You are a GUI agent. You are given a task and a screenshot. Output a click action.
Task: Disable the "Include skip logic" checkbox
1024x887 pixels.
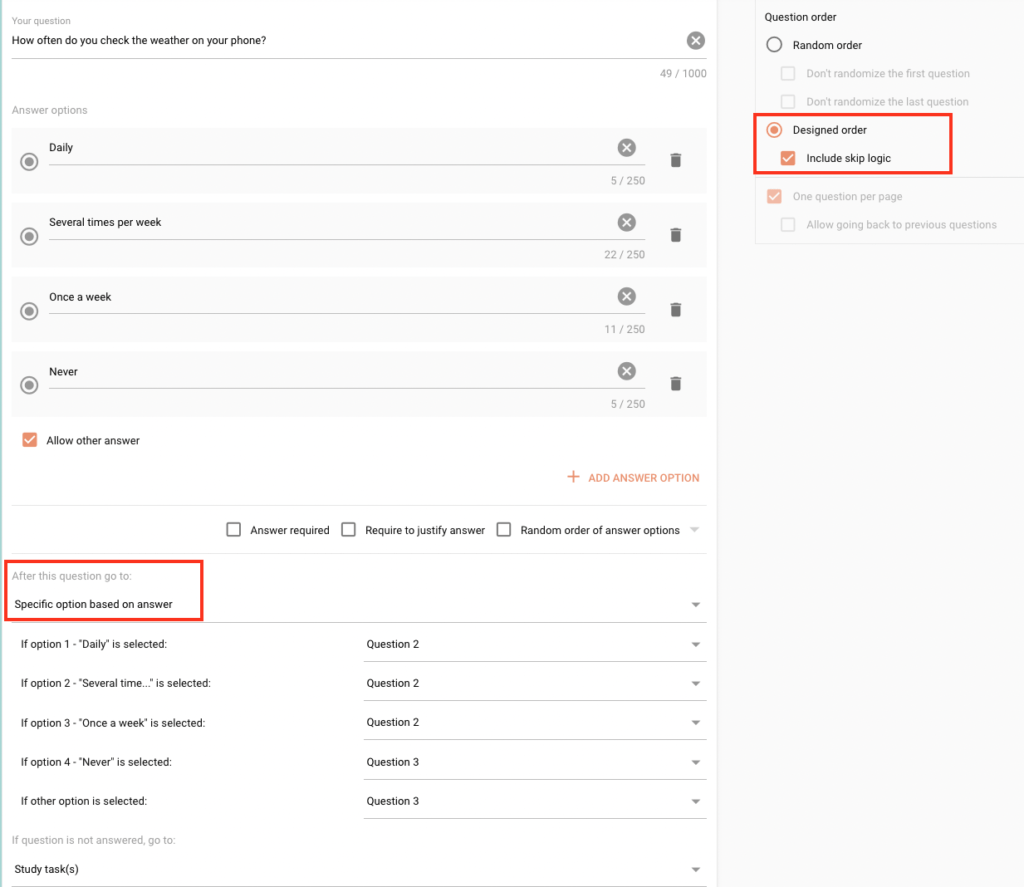point(787,157)
